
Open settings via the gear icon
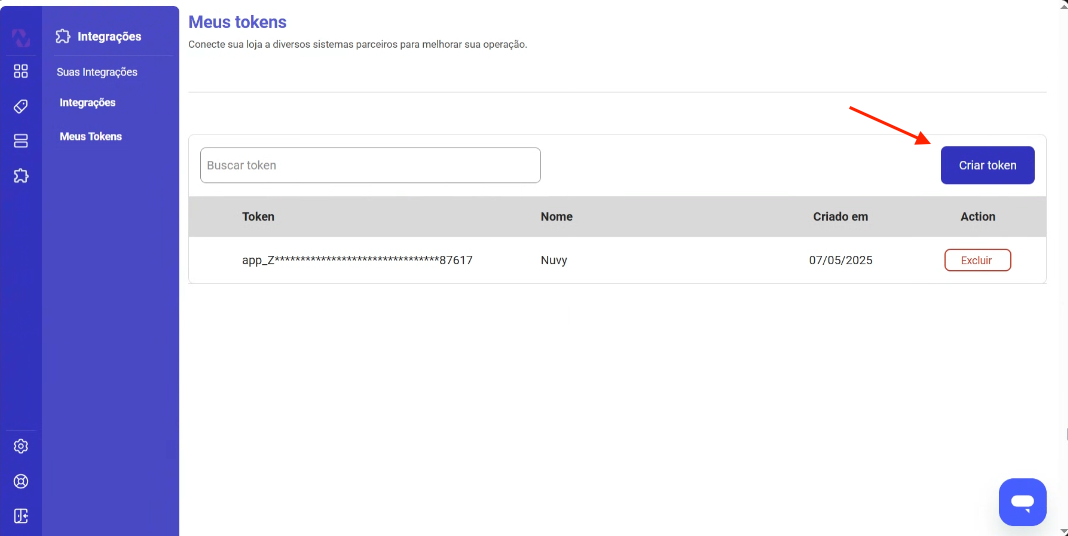(x=21, y=446)
